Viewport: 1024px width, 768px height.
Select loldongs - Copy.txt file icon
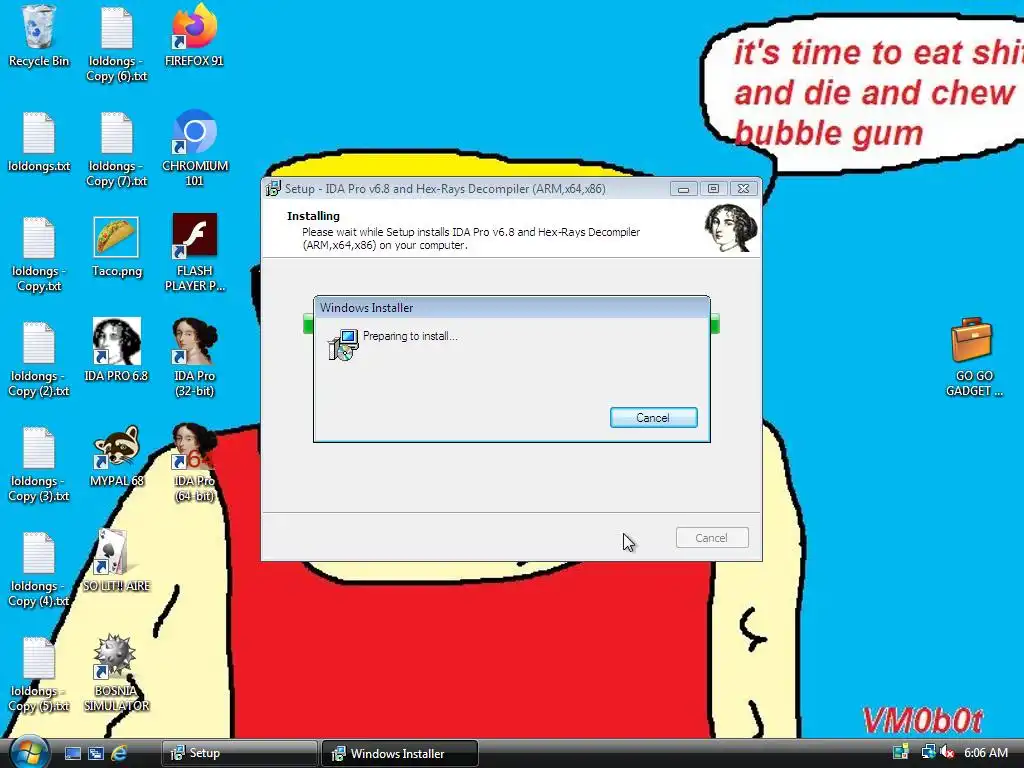coord(39,254)
